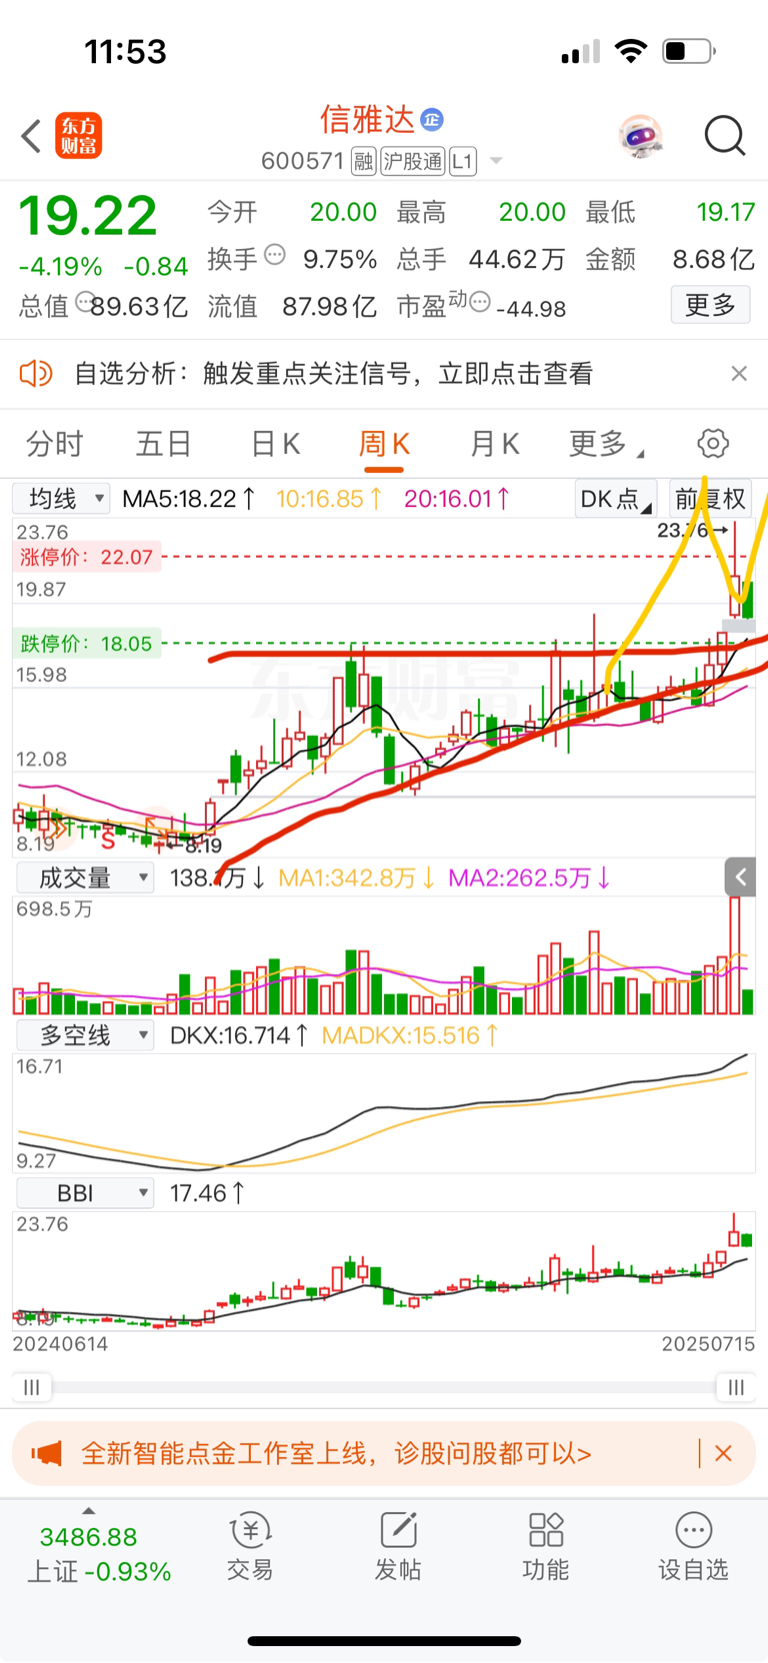Viewport: 768px width, 1663px height.
Task: Close the 智能点金 promo banner
Action: click(x=724, y=1453)
